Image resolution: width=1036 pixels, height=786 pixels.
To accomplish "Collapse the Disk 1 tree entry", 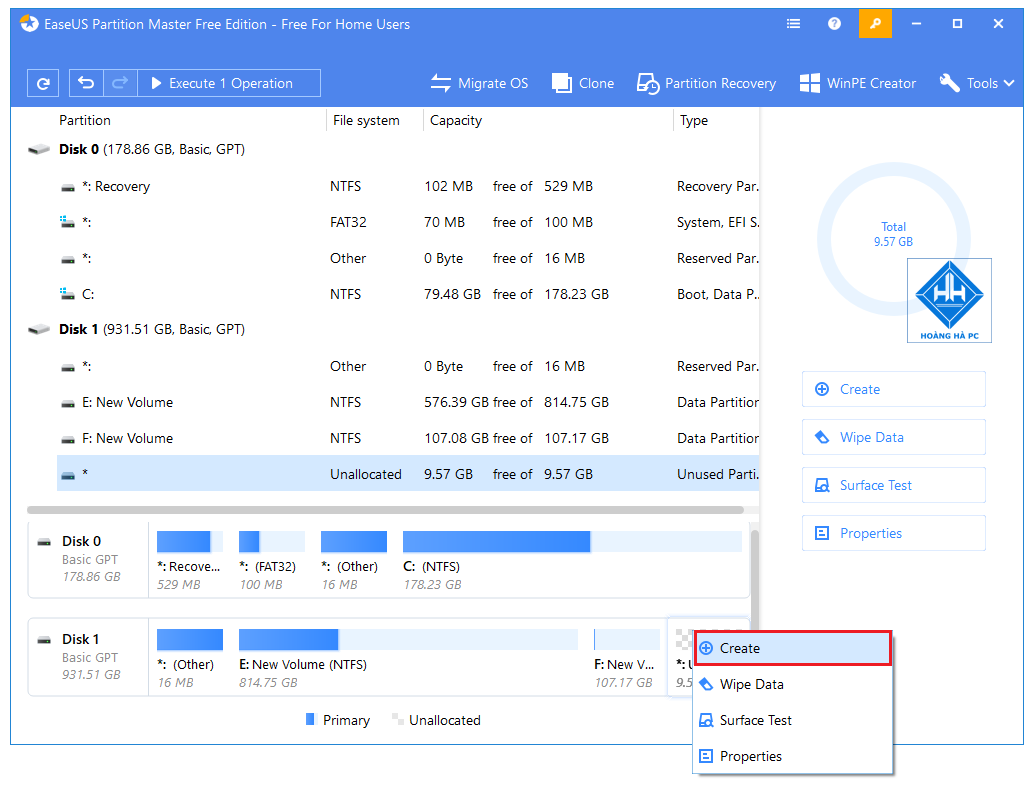I will coord(38,328).
